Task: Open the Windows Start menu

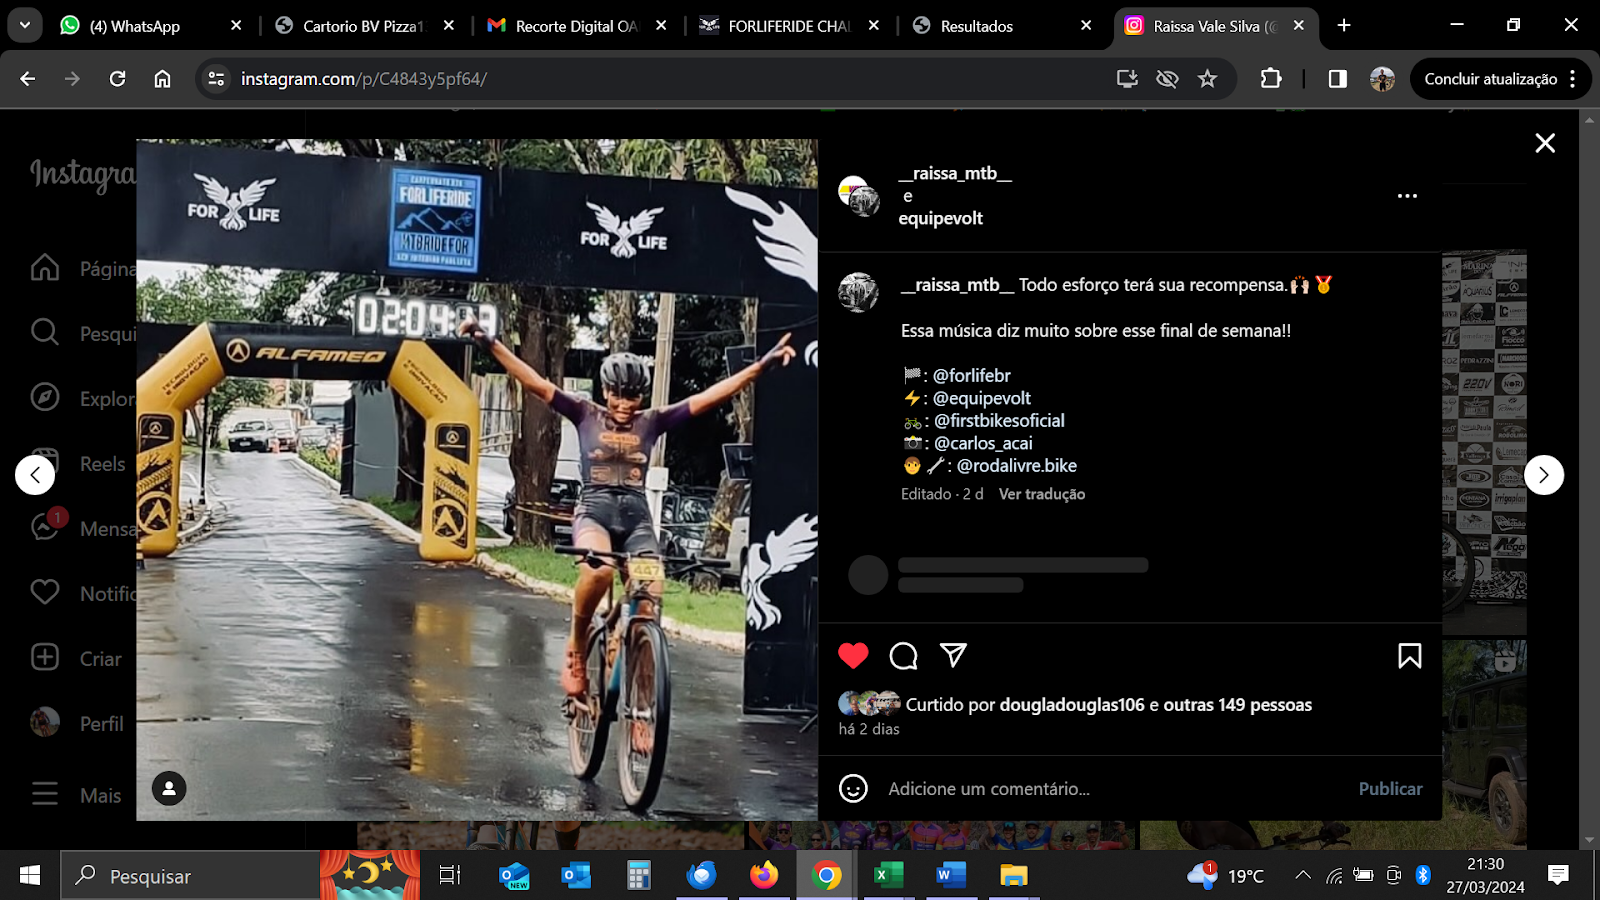Action: [x=30, y=876]
